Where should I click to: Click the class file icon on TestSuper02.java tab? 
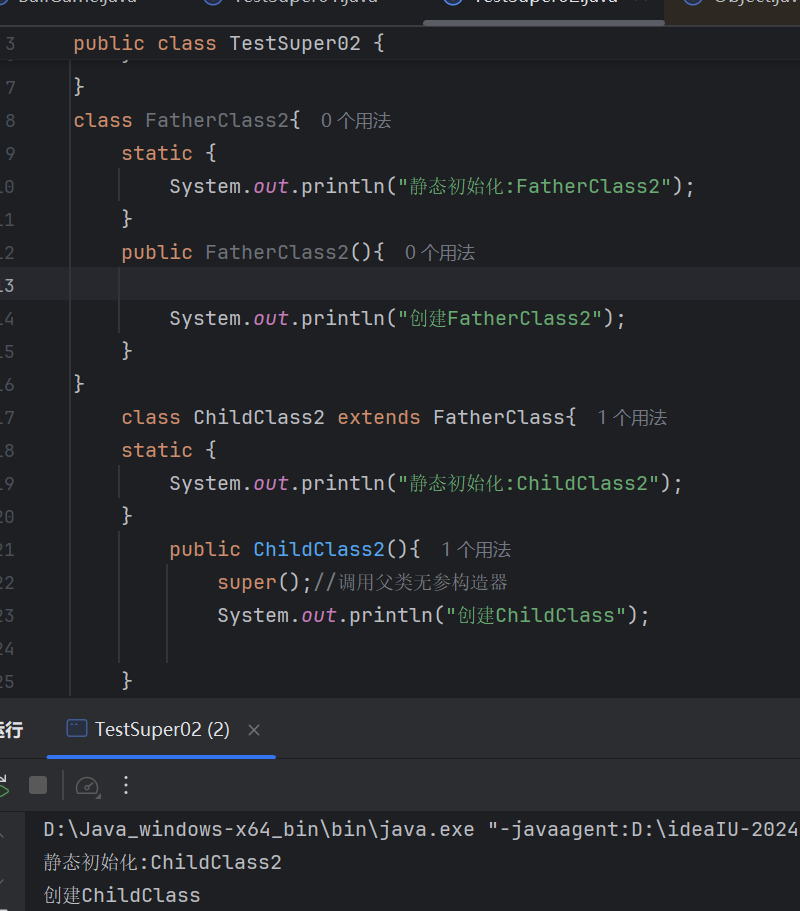click(x=452, y=3)
